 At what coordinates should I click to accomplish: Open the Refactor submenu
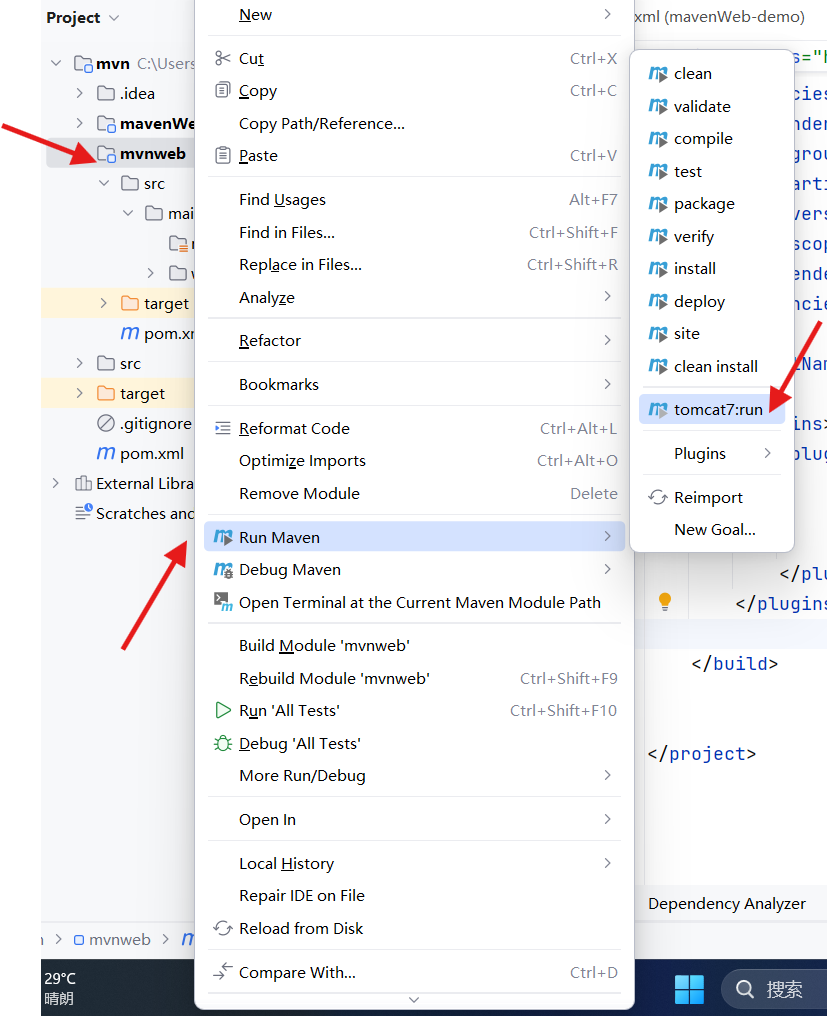(x=414, y=340)
